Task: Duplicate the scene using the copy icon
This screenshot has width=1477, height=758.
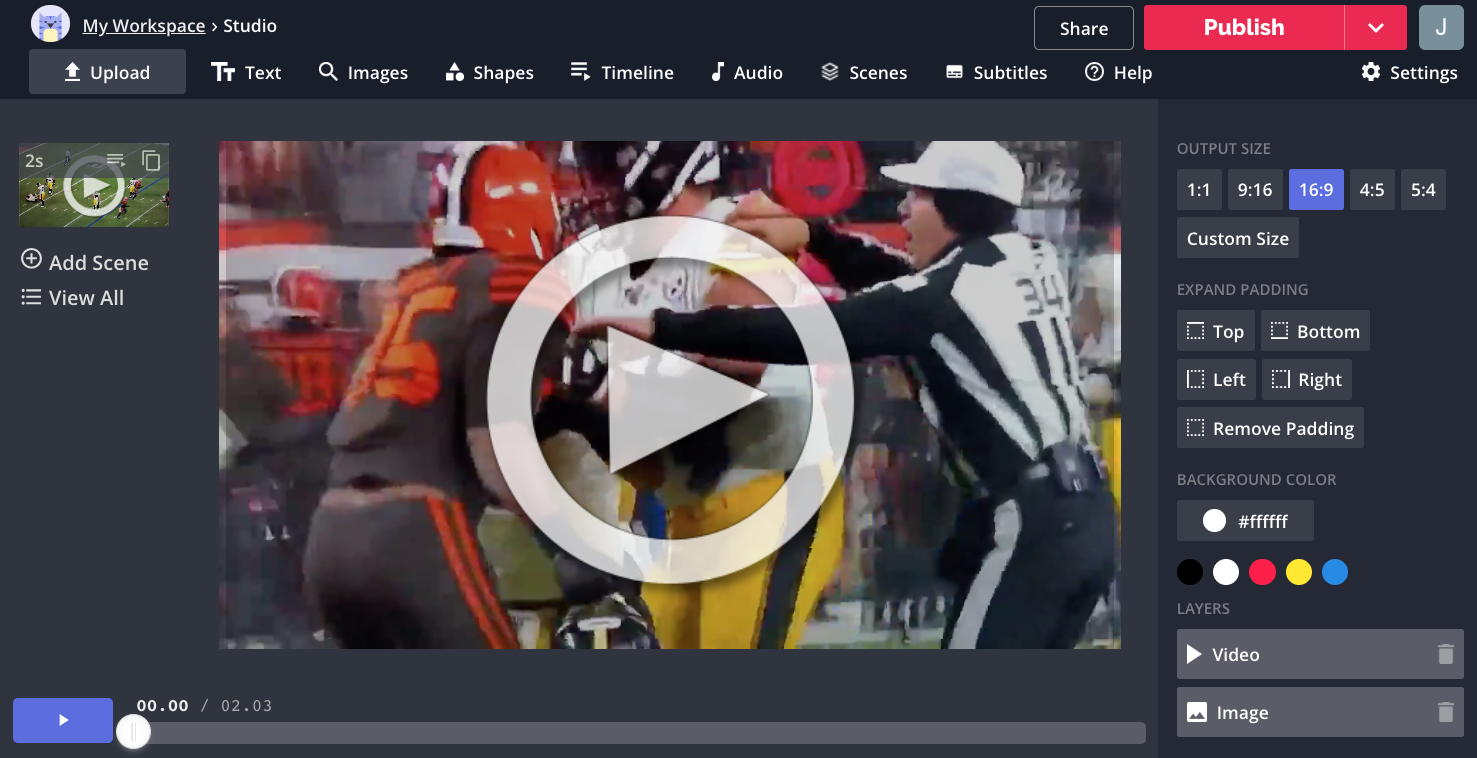Action: click(151, 160)
